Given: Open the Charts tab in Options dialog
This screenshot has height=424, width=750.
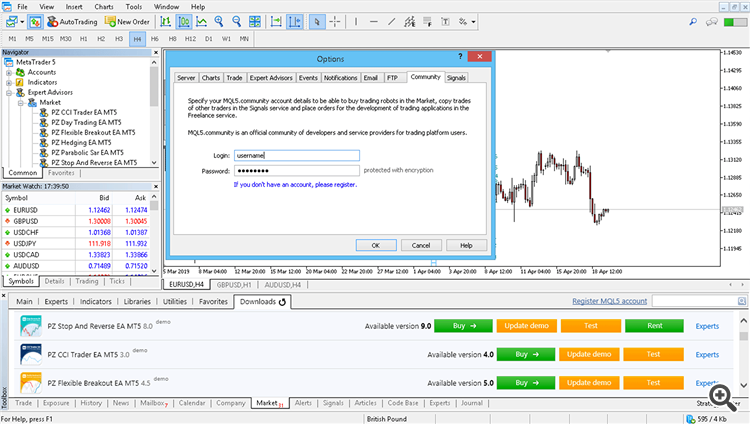Looking at the screenshot, I should [210, 78].
